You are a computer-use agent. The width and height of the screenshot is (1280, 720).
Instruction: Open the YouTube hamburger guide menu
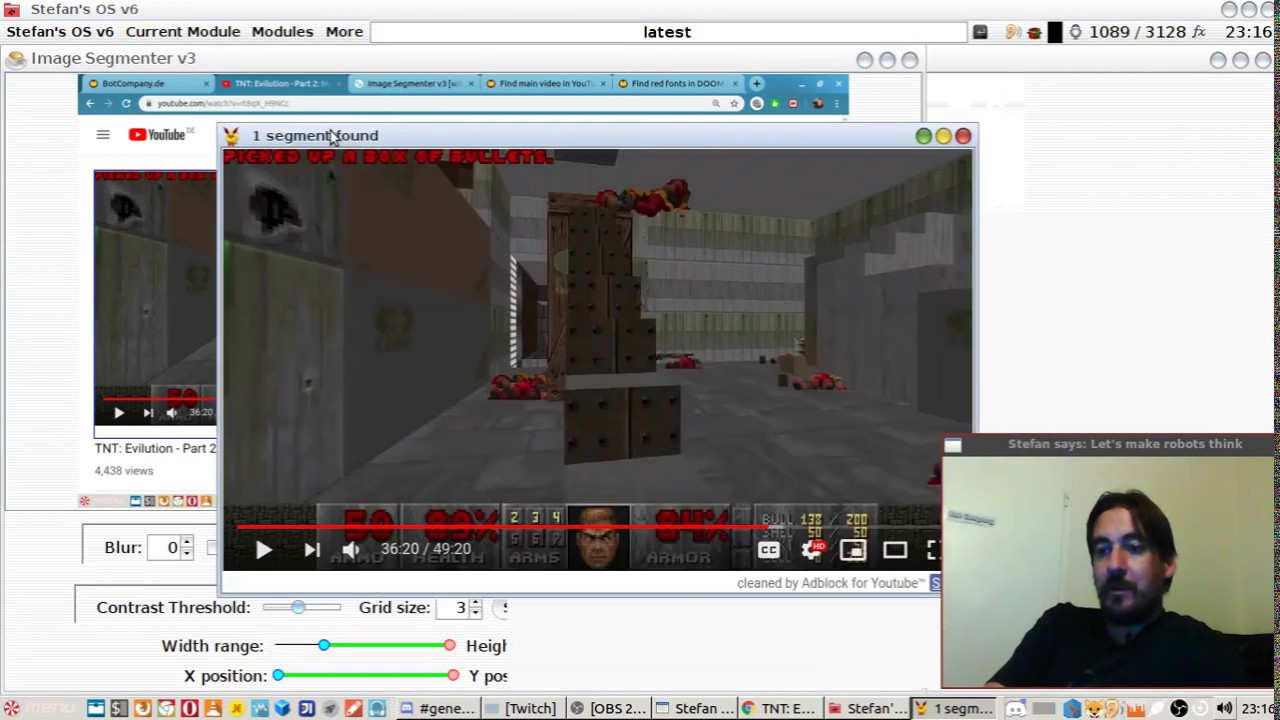pos(103,134)
